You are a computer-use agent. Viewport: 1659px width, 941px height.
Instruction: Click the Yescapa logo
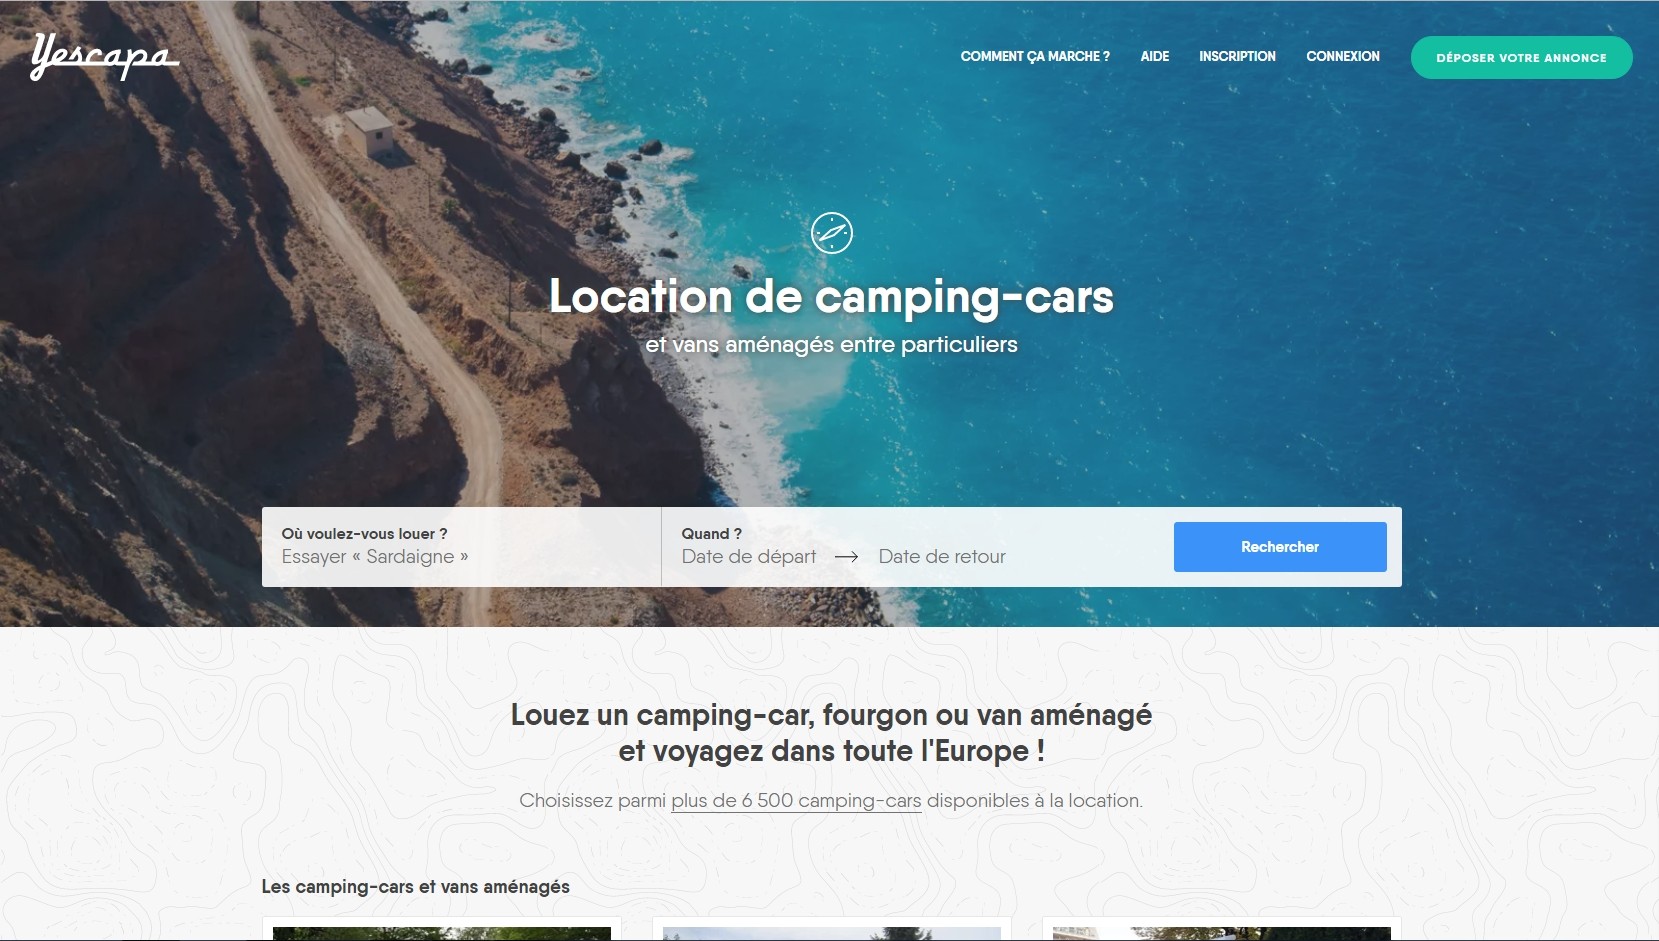[x=105, y=56]
